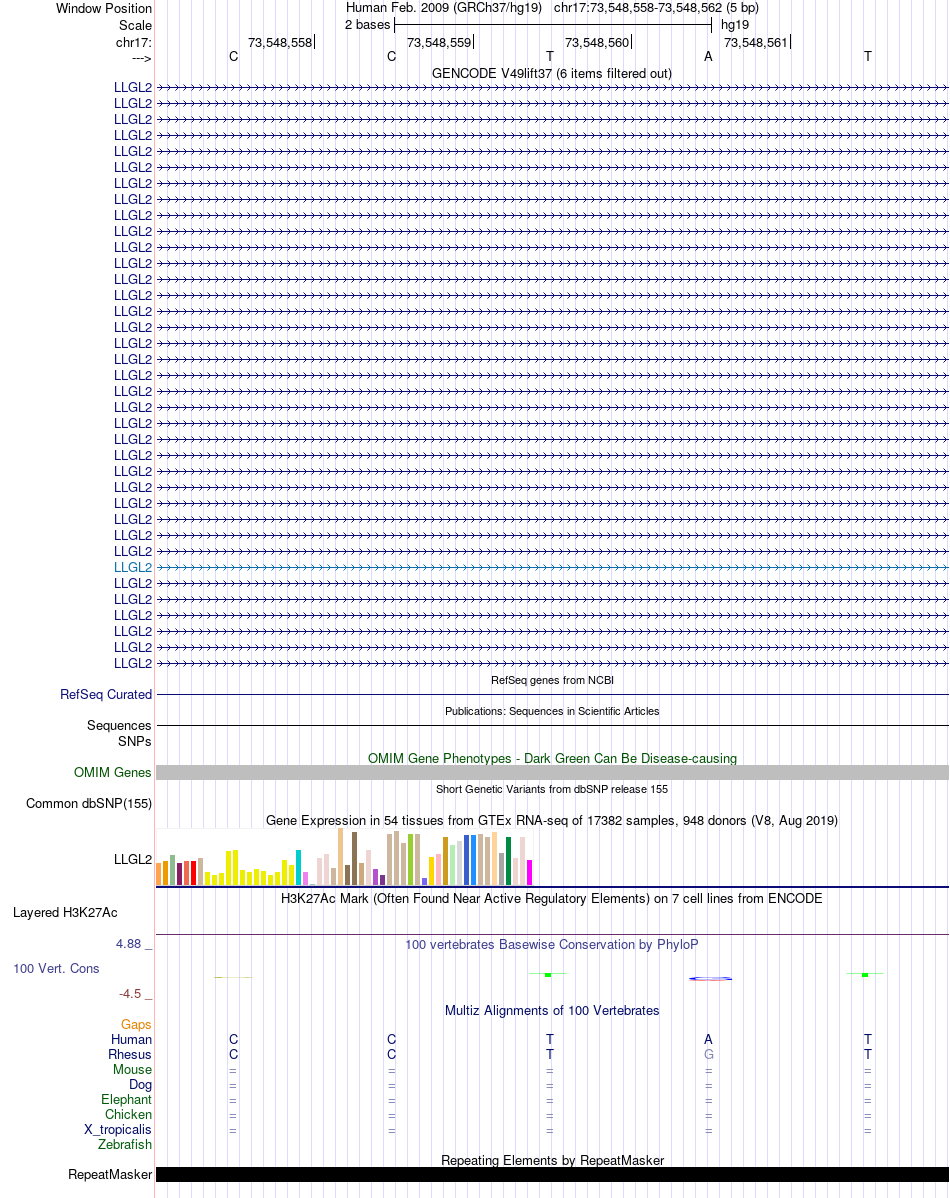Image resolution: width=950 pixels, height=1198 pixels.
Task: Open the OMIM Gene Phenotypes track title
Action: (x=552, y=758)
